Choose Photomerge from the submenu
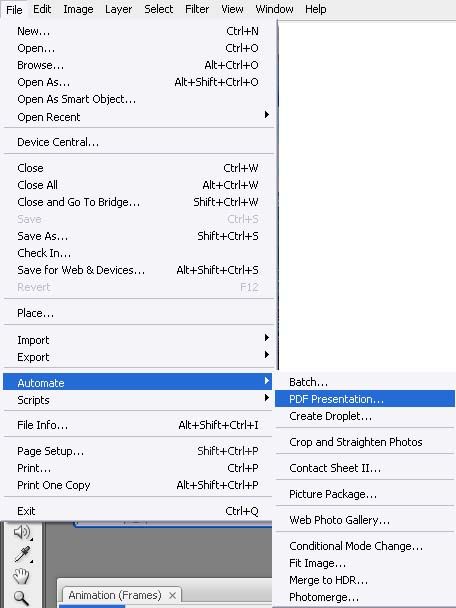This screenshot has height=608, width=456. [x=365, y=597]
